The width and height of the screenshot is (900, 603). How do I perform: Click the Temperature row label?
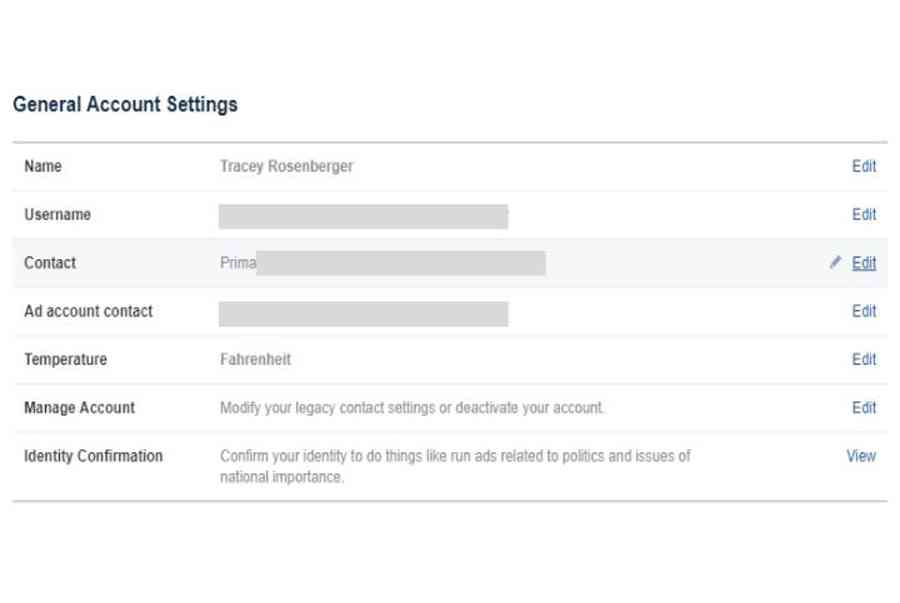[65, 359]
